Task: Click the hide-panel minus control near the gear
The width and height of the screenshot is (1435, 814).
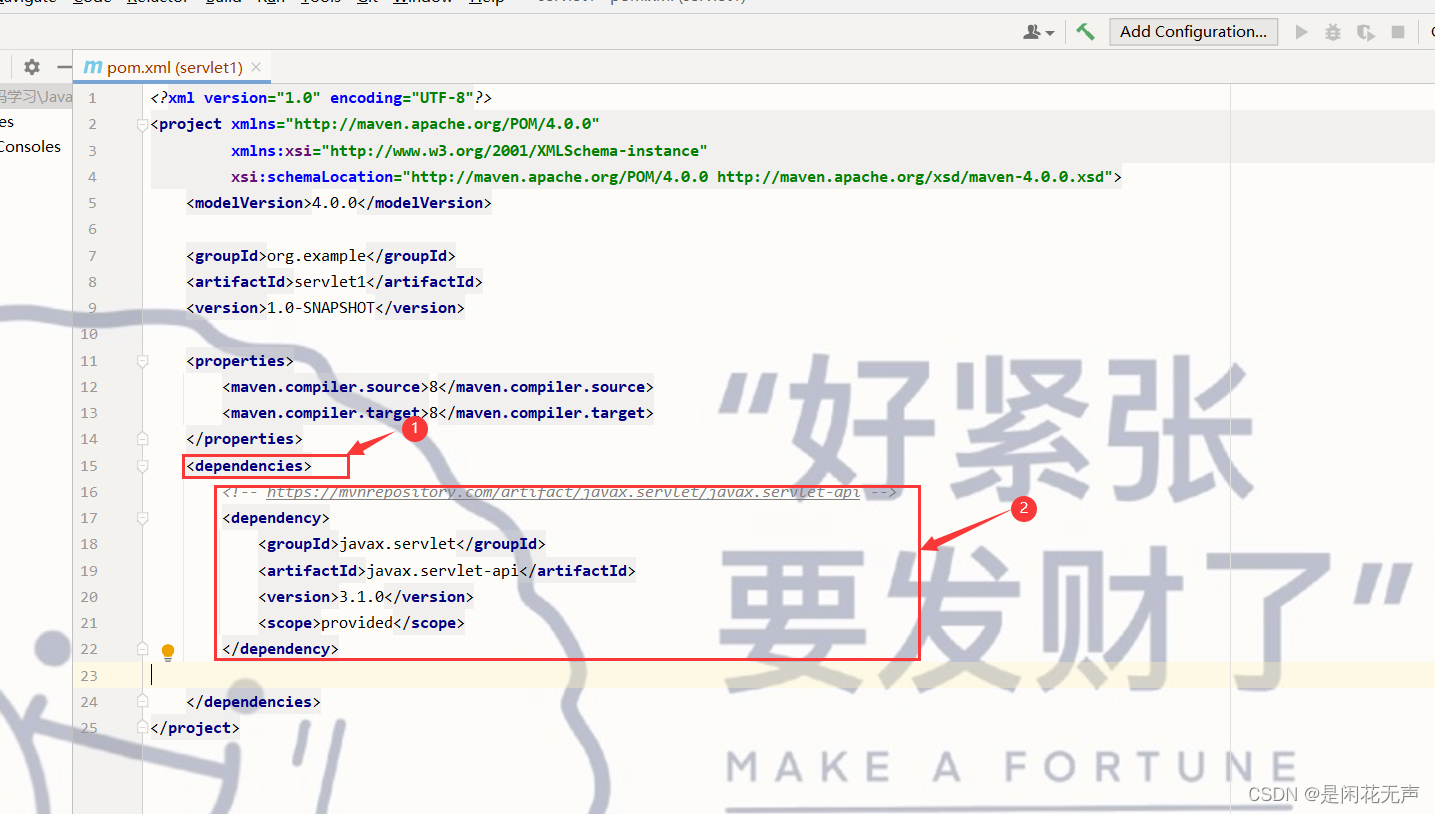Action: coord(62,66)
